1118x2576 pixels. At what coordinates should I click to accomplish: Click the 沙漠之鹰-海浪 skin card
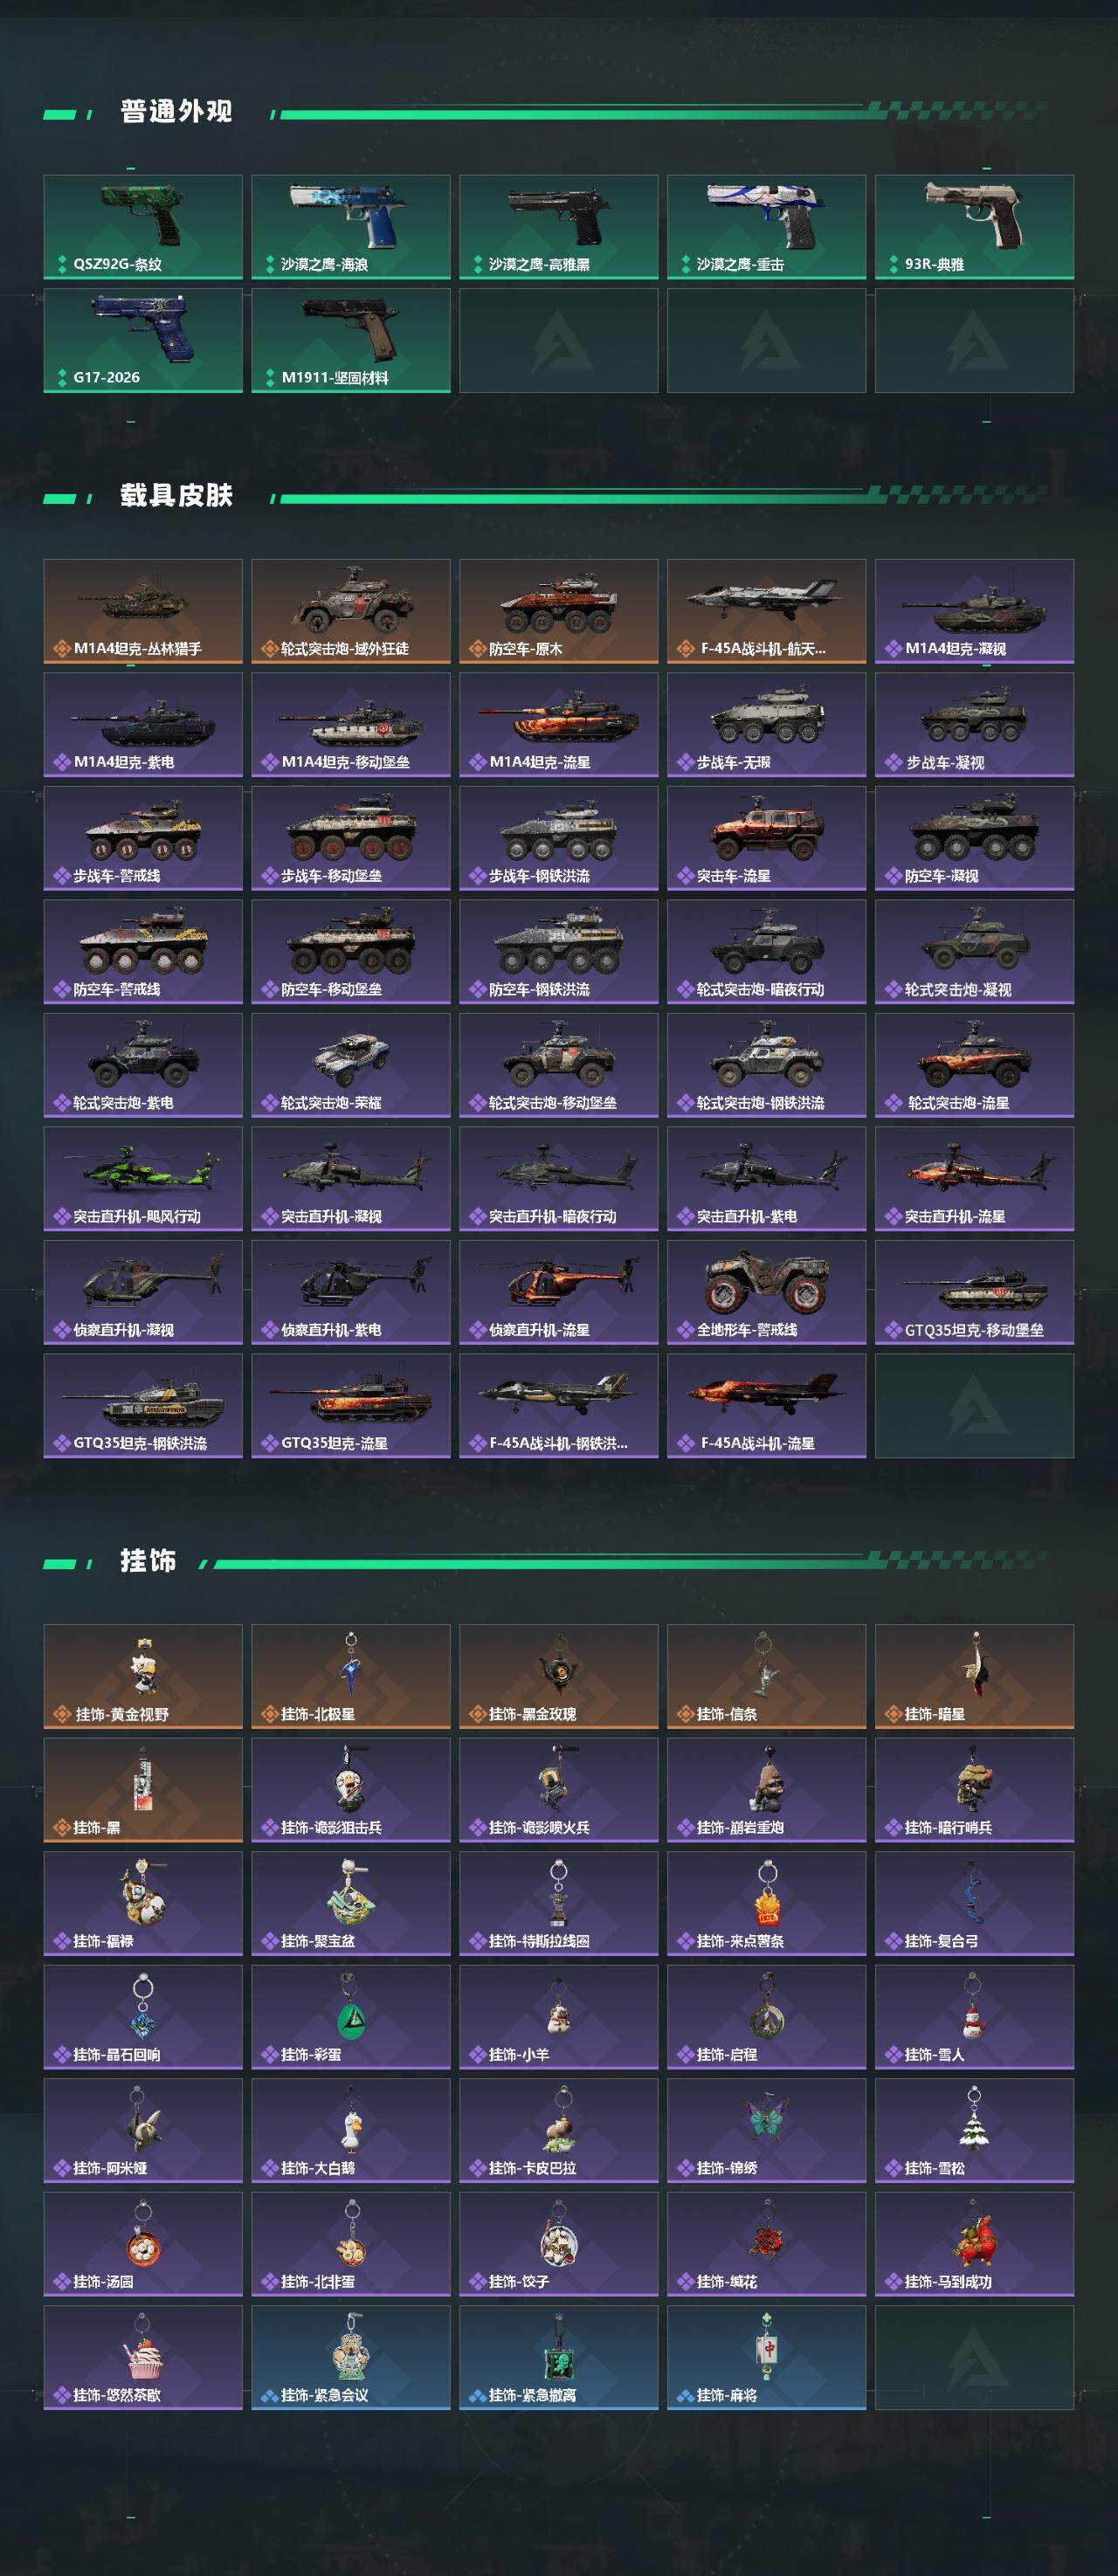point(351,227)
